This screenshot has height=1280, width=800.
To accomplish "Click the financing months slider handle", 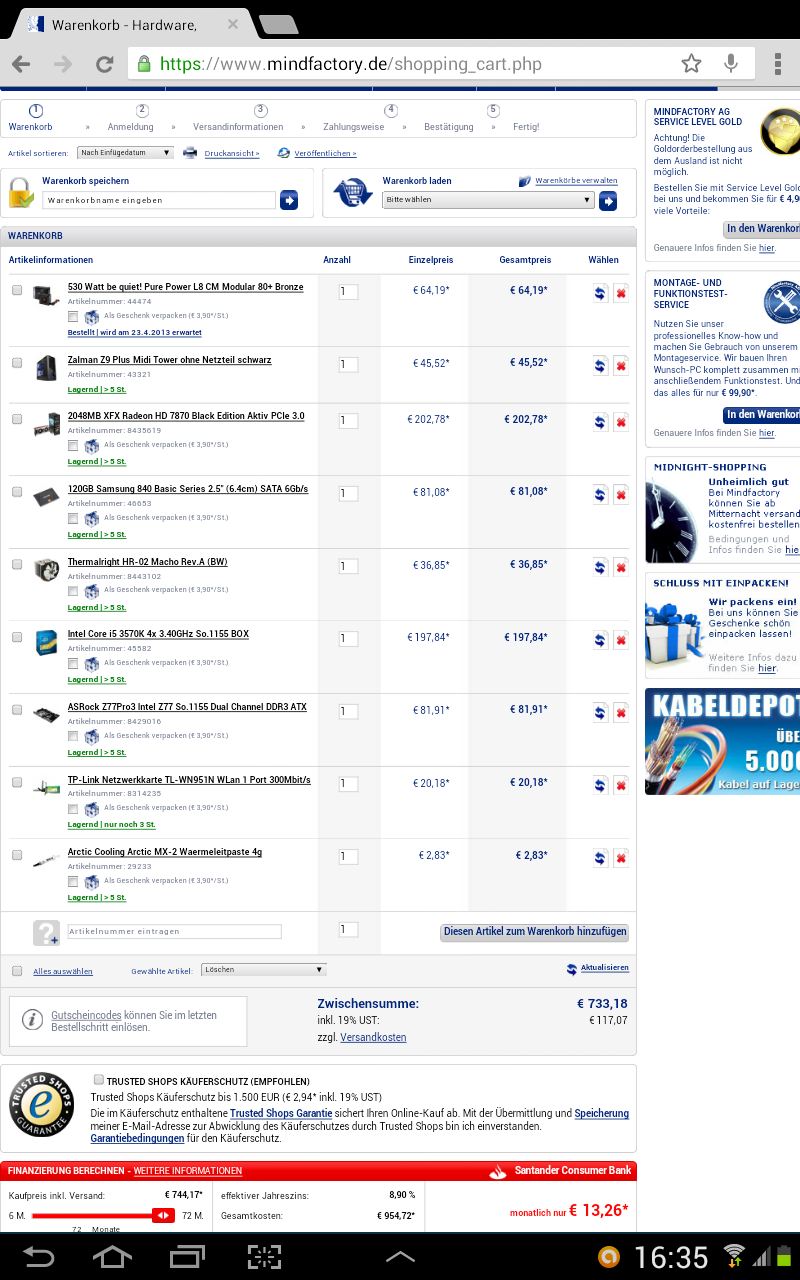I will pyautogui.click(x=163, y=1215).
